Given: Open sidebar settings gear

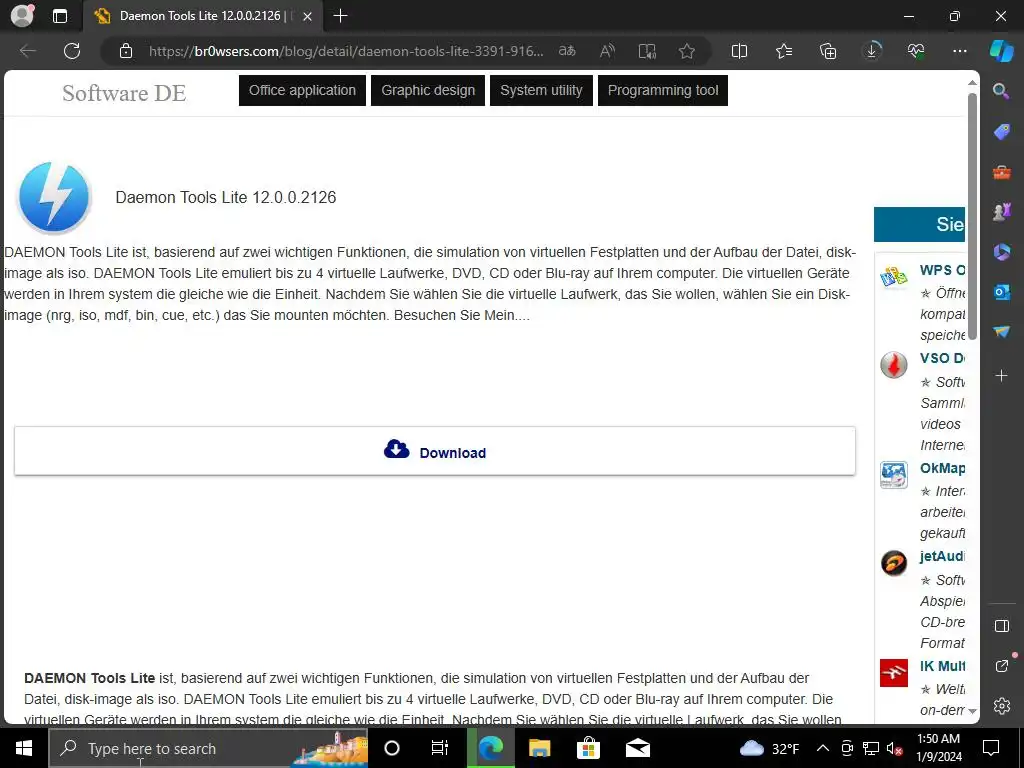Looking at the screenshot, I should [x=1002, y=706].
